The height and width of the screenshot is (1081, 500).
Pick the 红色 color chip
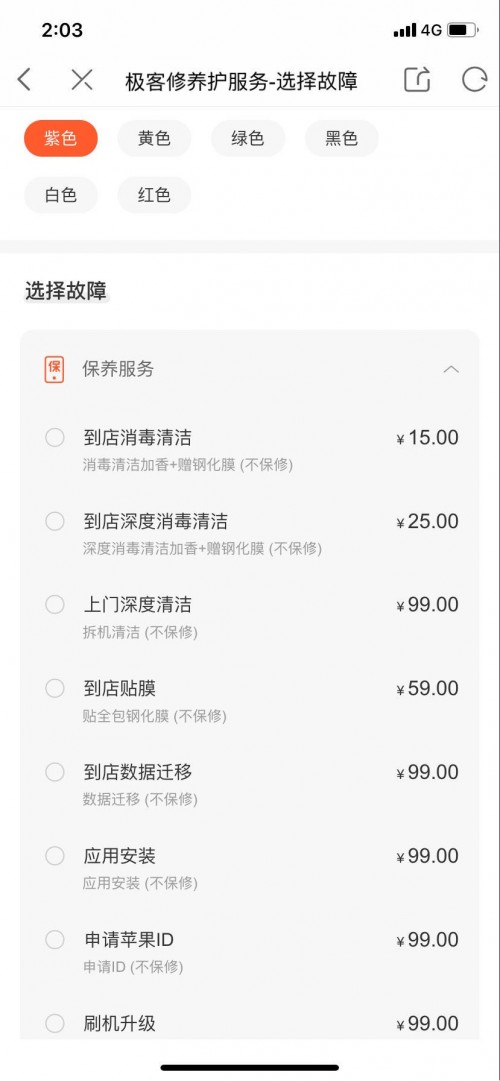(154, 195)
